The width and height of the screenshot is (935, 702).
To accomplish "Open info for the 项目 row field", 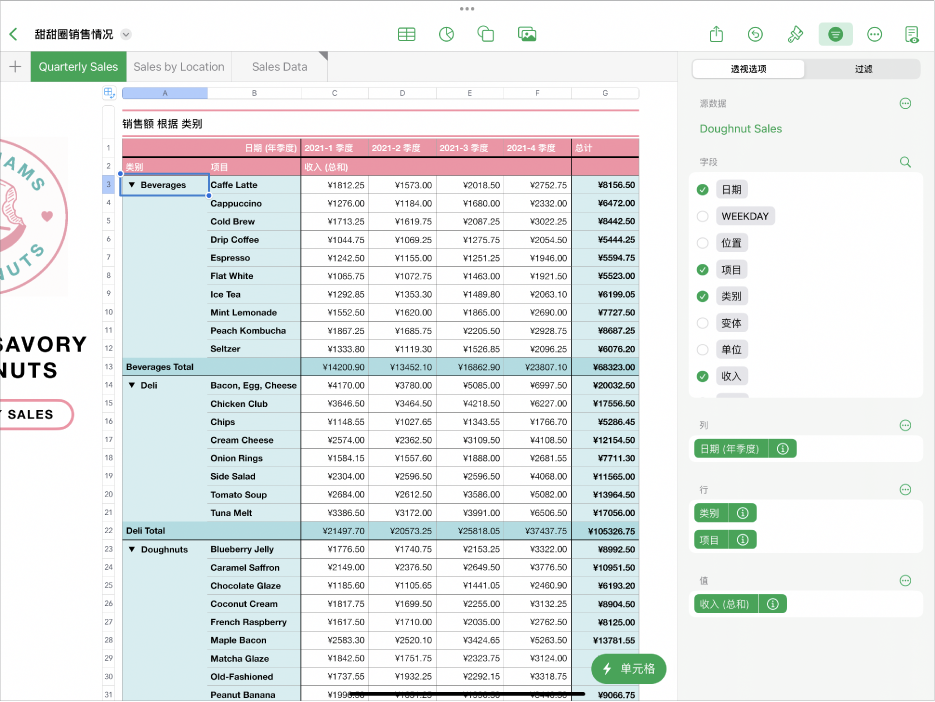I will [742, 540].
